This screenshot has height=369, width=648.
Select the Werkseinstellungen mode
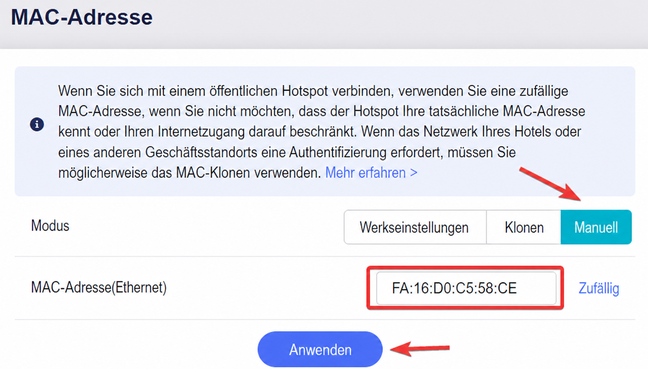point(415,227)
